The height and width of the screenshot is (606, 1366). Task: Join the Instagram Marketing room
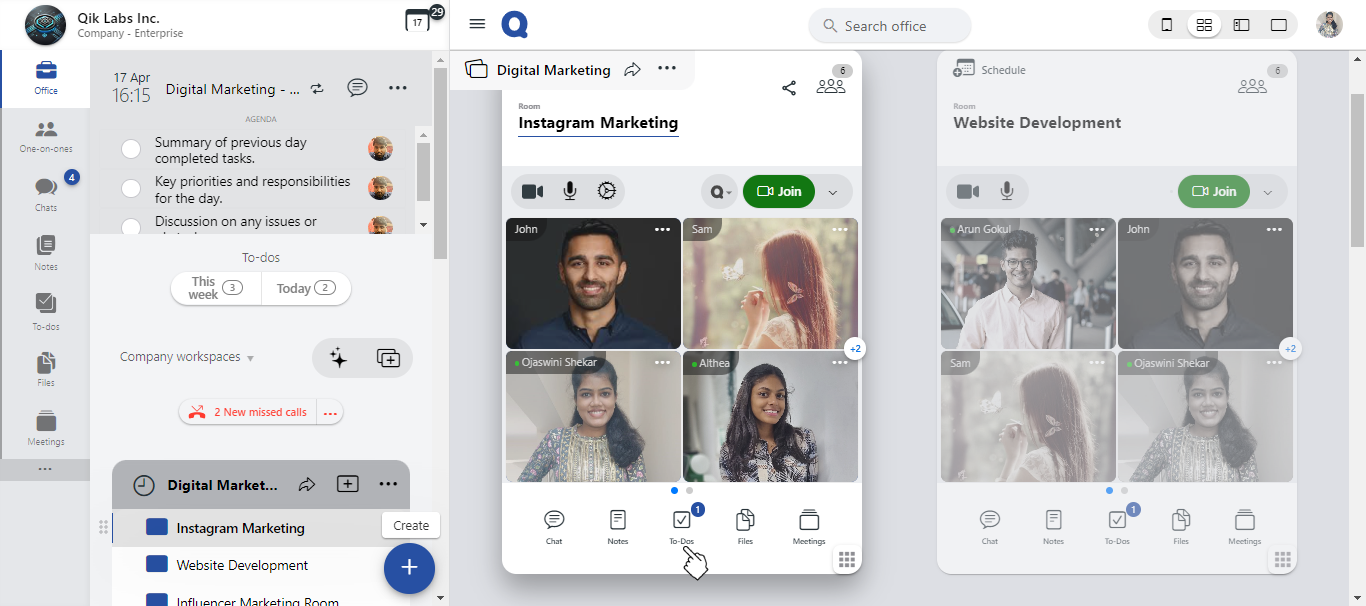pyautogui.click(x=779, y=192)
